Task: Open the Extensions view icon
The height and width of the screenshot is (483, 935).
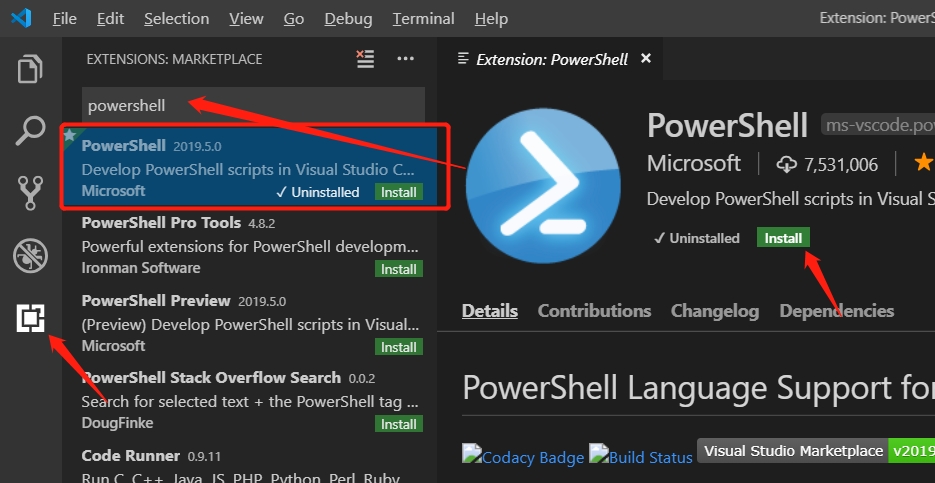Action: click(x=30, y=318)
